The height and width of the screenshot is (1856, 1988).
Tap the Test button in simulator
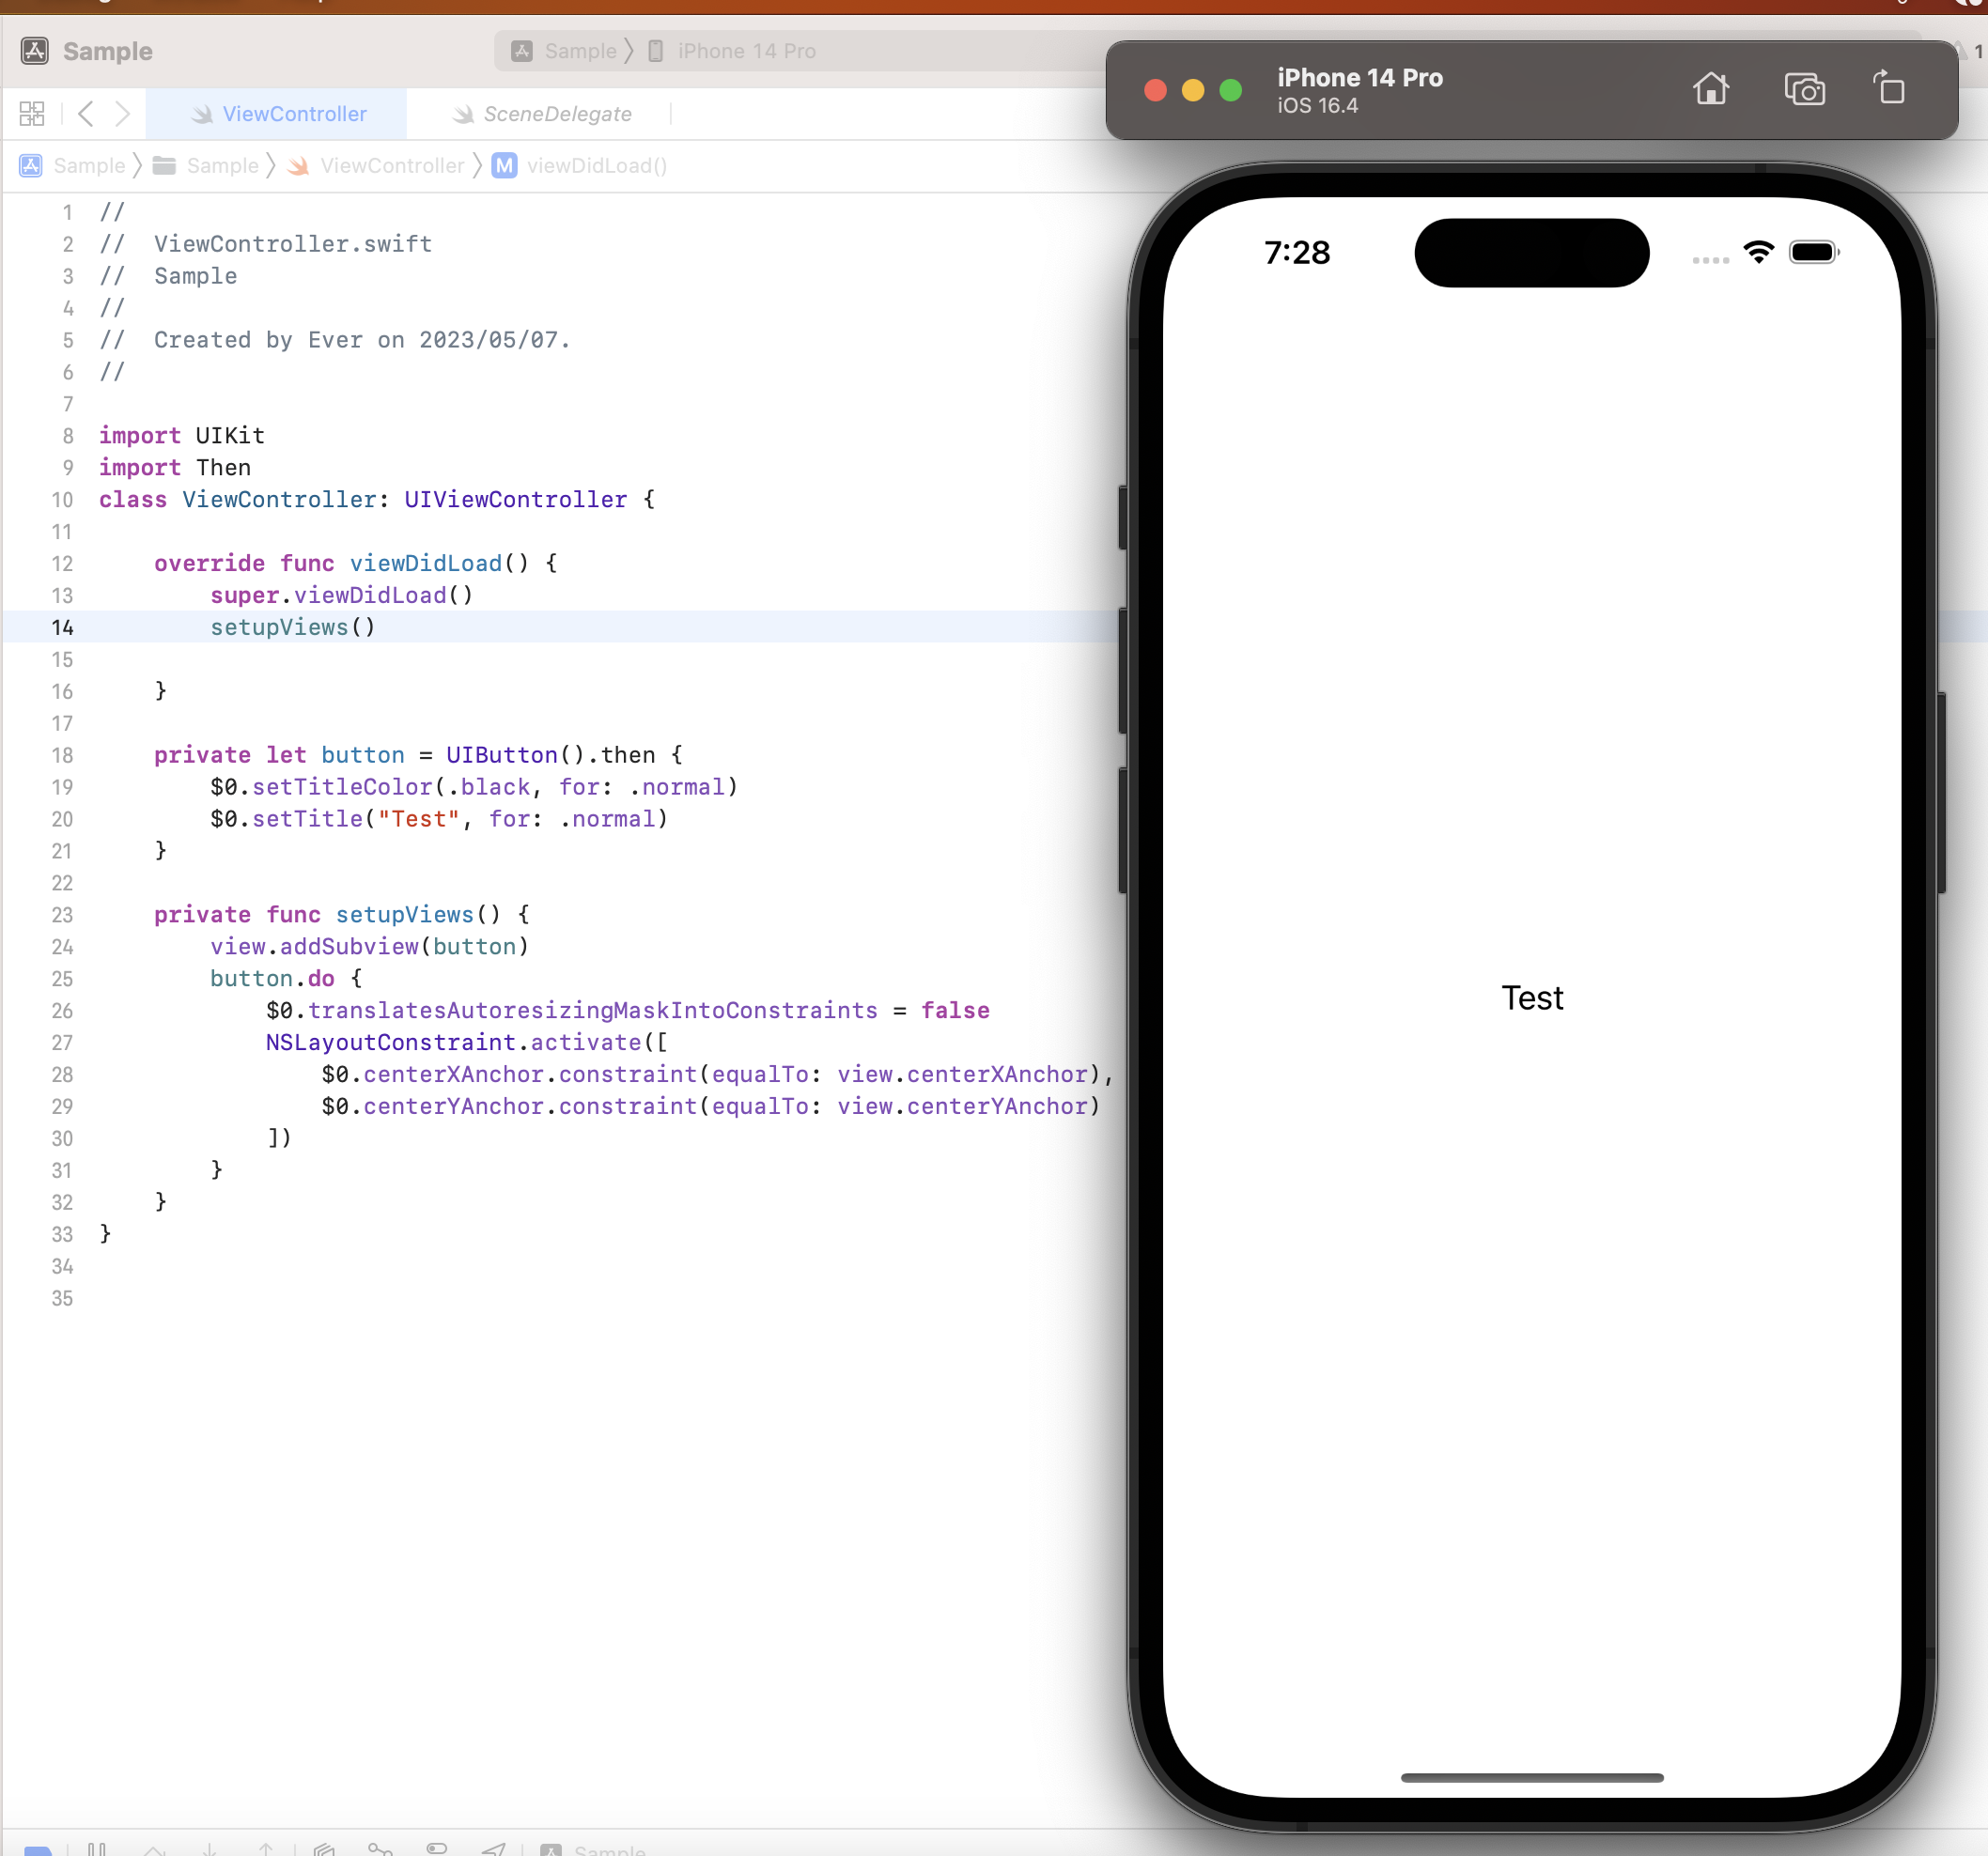(1531, 997)
